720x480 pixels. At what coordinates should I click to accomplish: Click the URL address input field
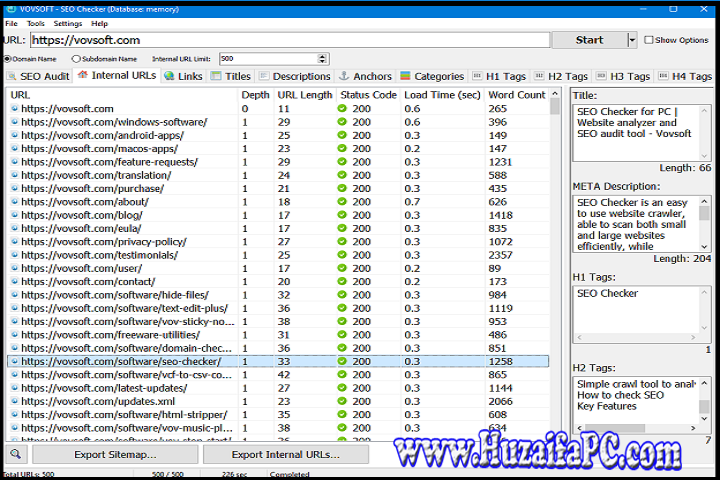coord(290,40)
